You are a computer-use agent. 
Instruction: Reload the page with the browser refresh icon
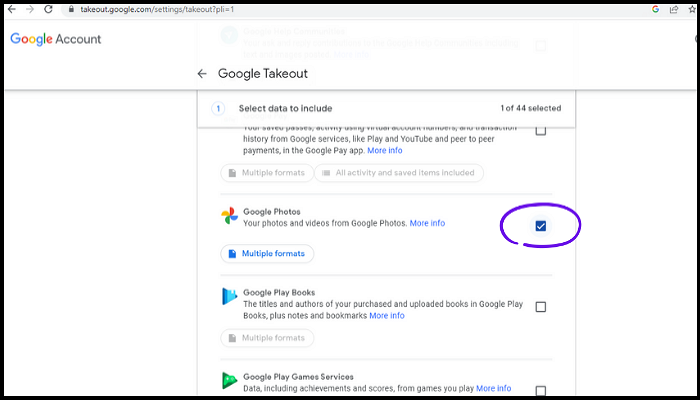tap(48, 9)
